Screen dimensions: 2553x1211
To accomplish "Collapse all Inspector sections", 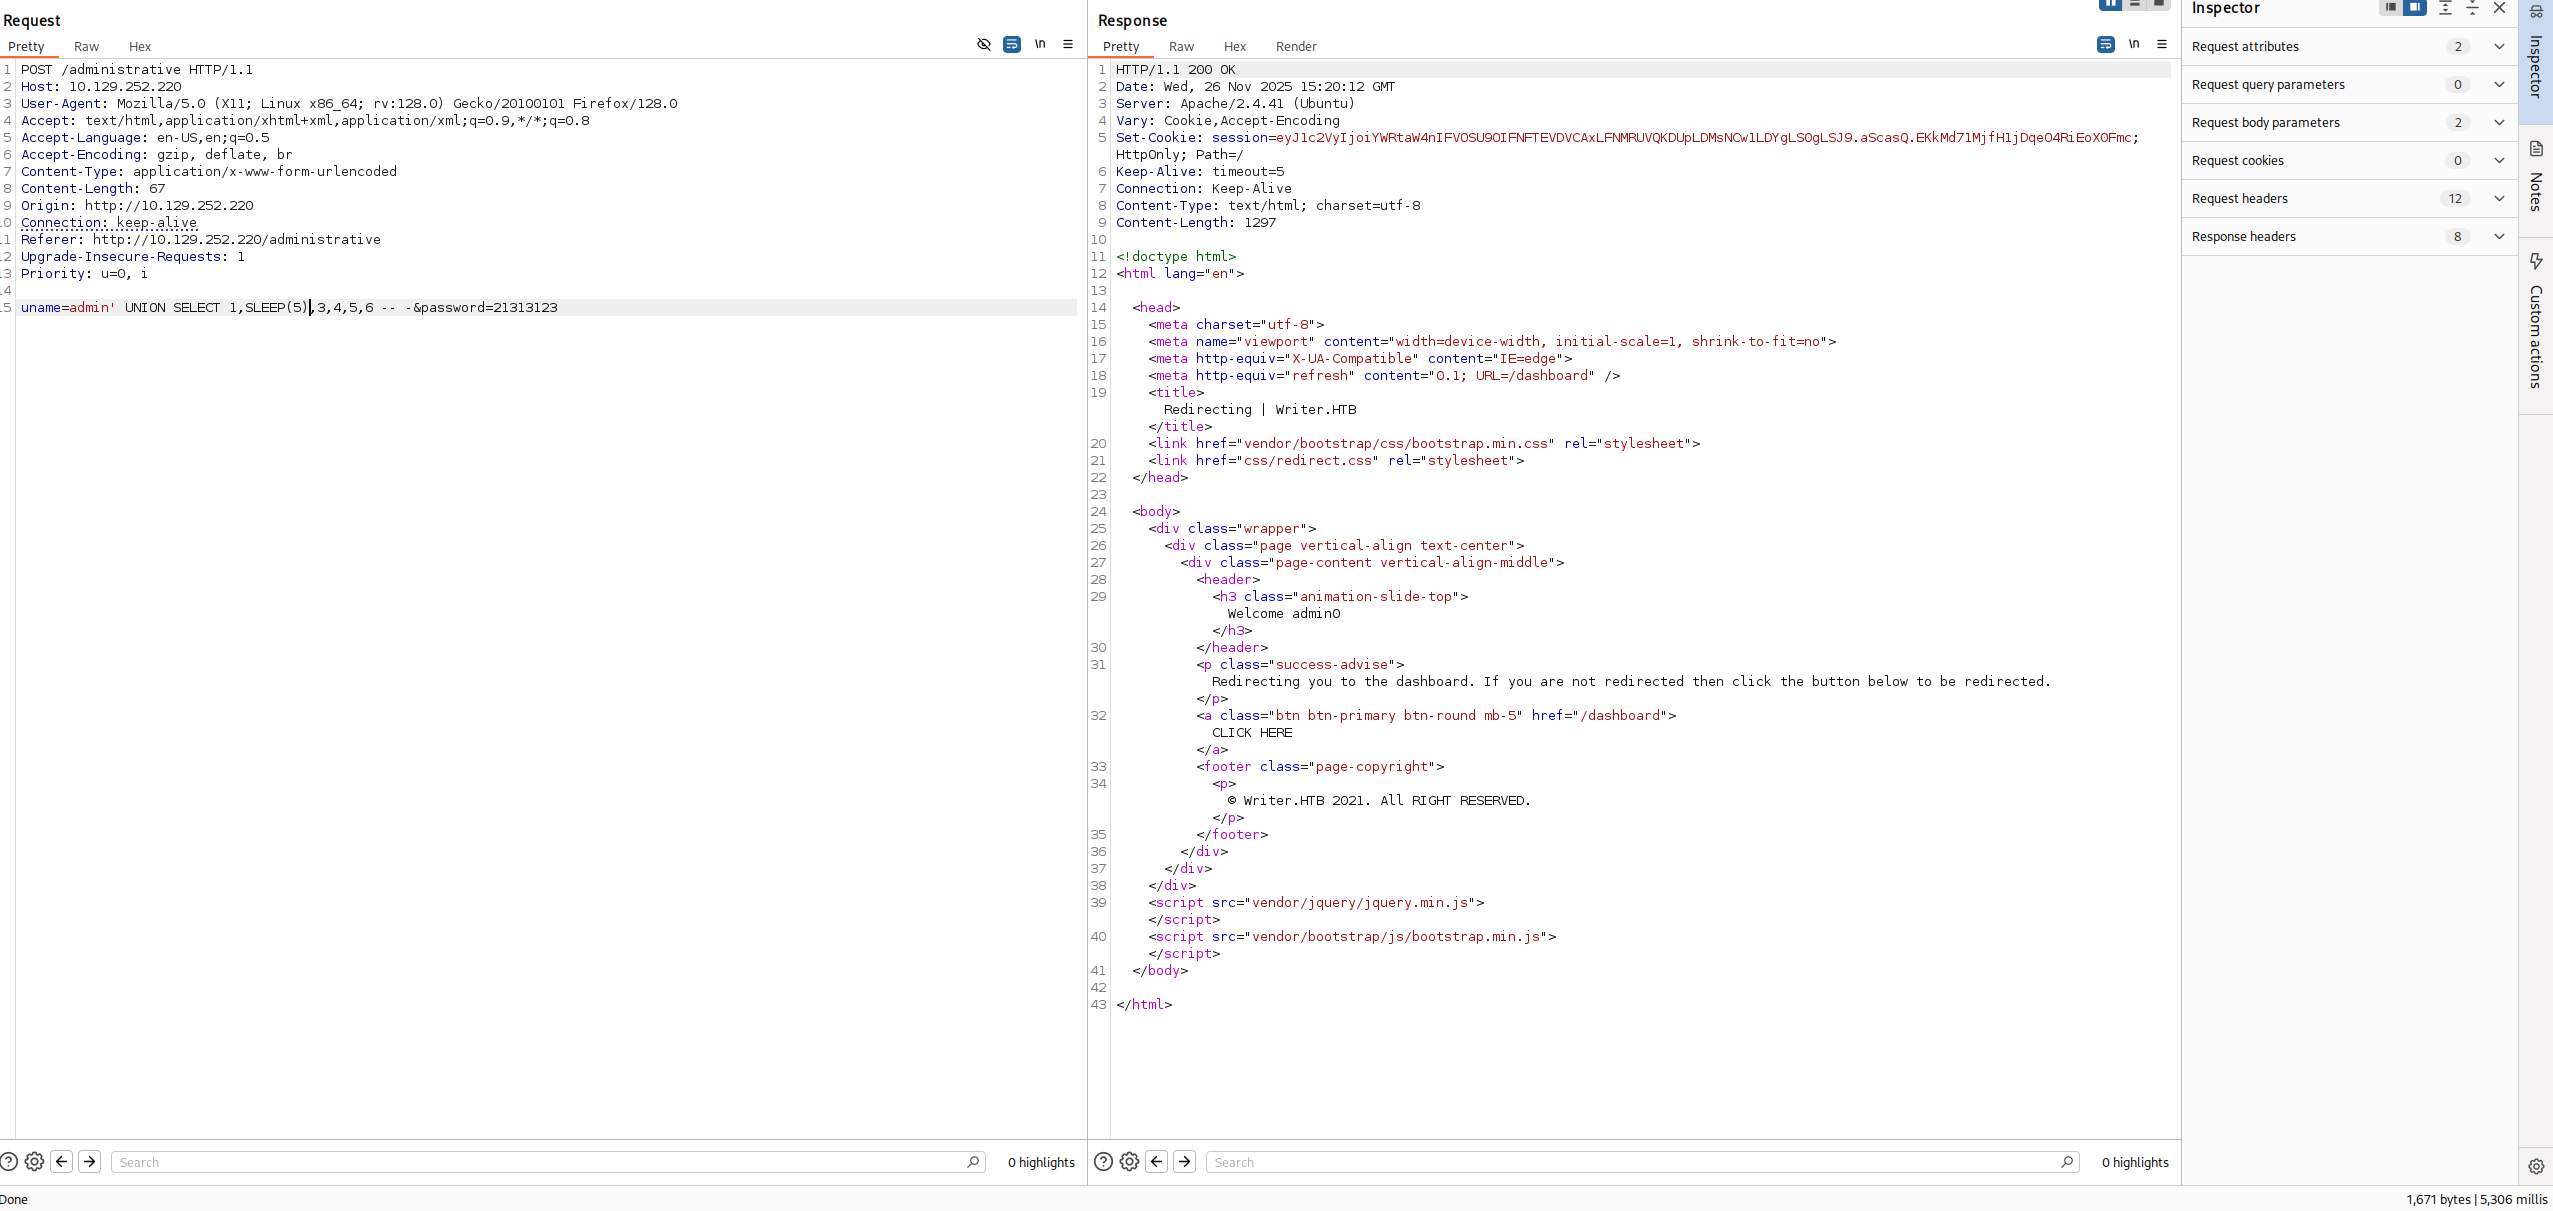I will tap(2472, 8).
